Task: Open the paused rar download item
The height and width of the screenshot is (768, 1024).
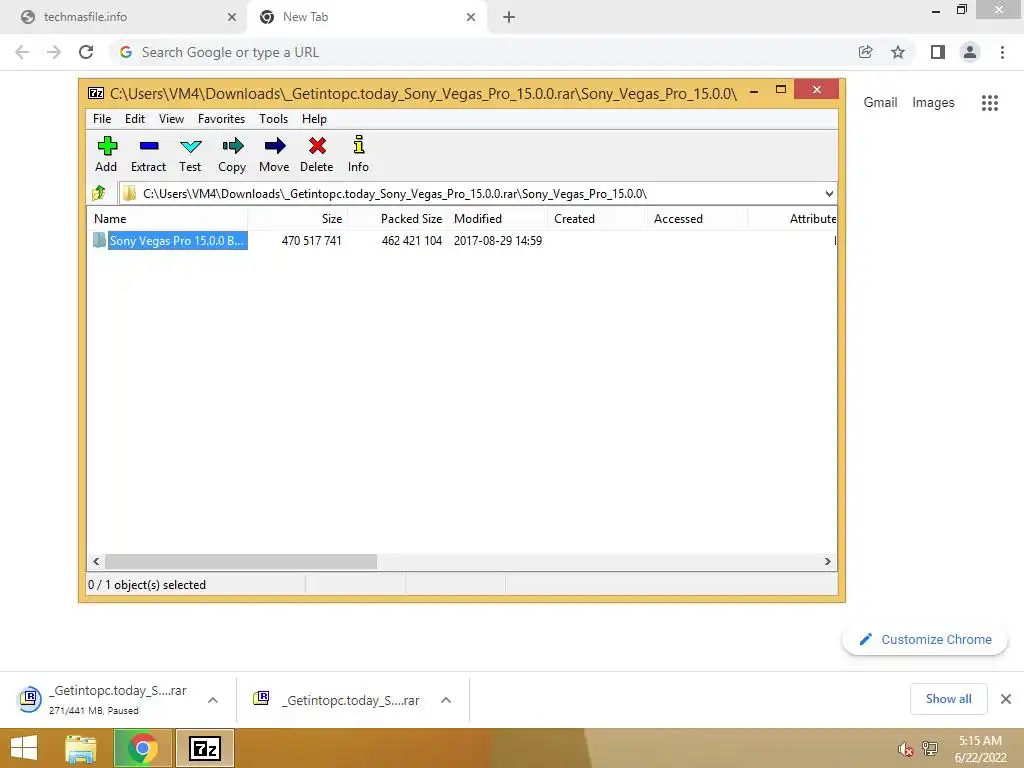Action: (x=102, y=699)
